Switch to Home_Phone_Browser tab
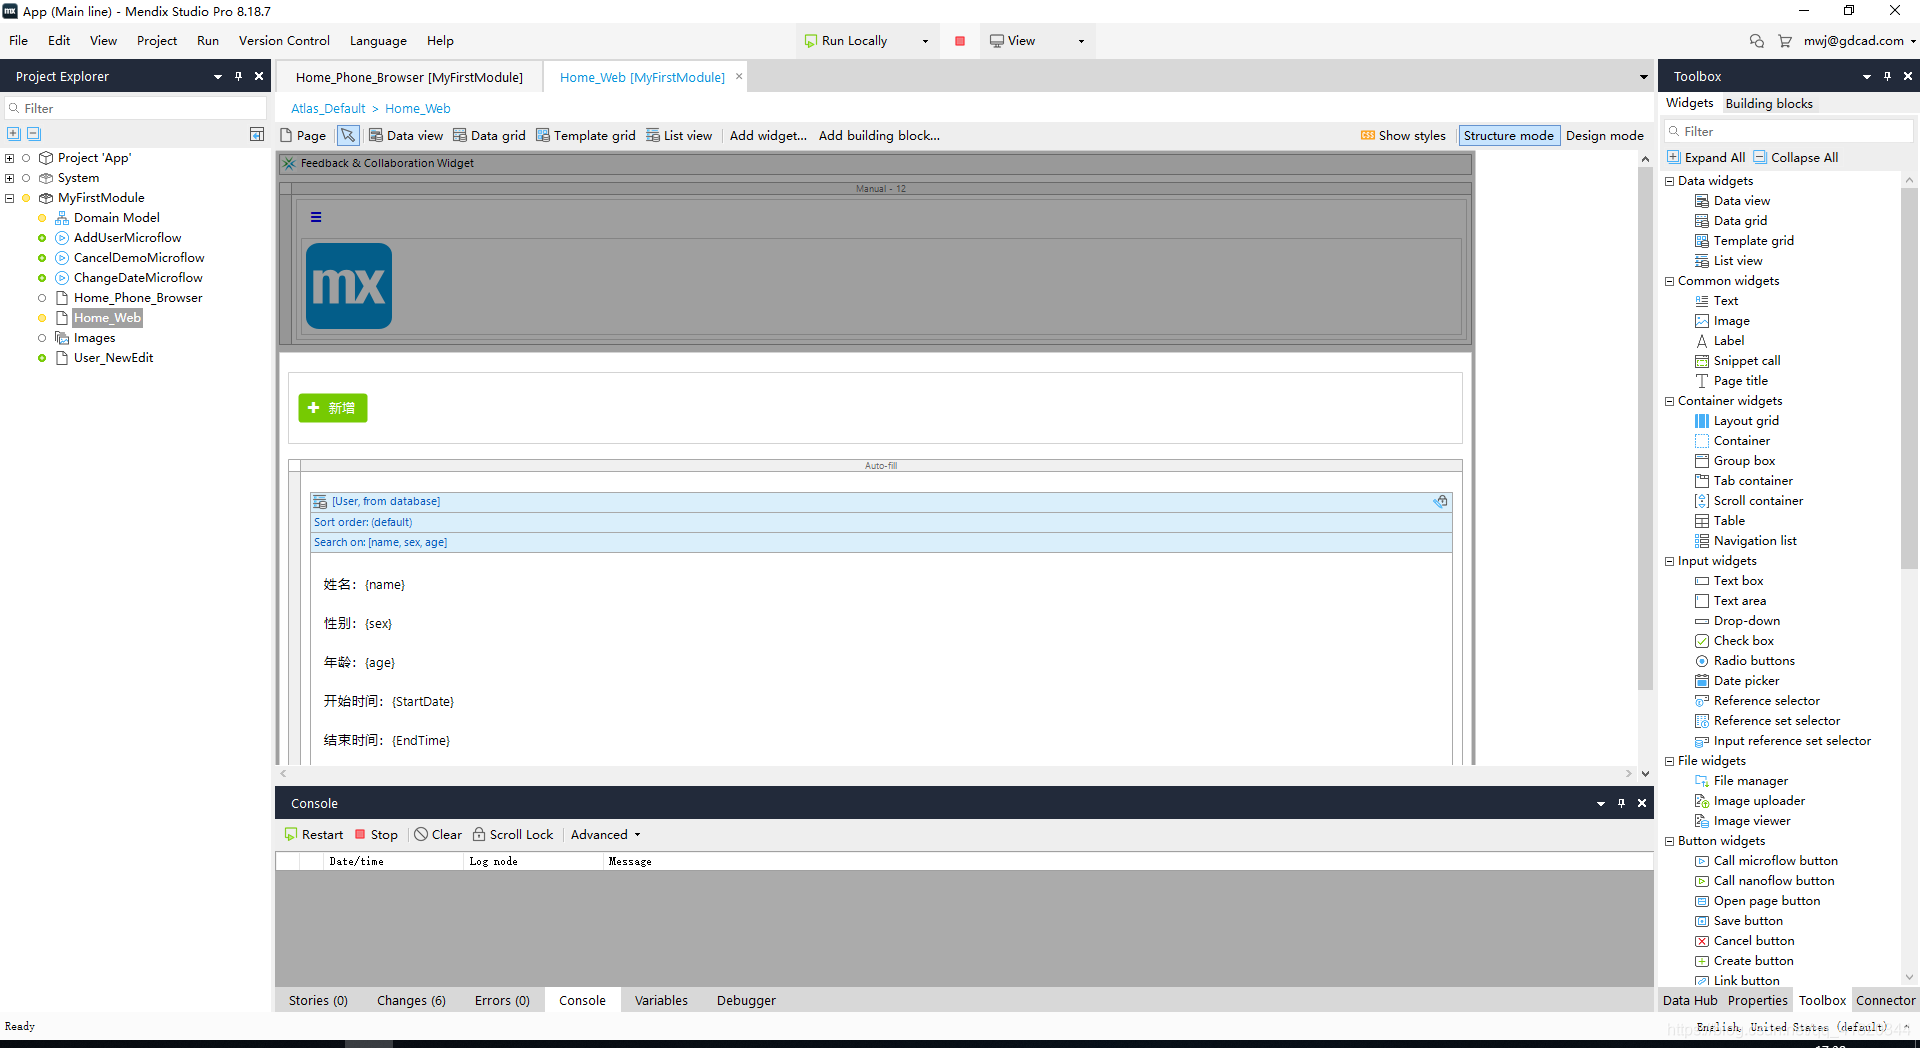1920x1048 pixels. (409, 77)
